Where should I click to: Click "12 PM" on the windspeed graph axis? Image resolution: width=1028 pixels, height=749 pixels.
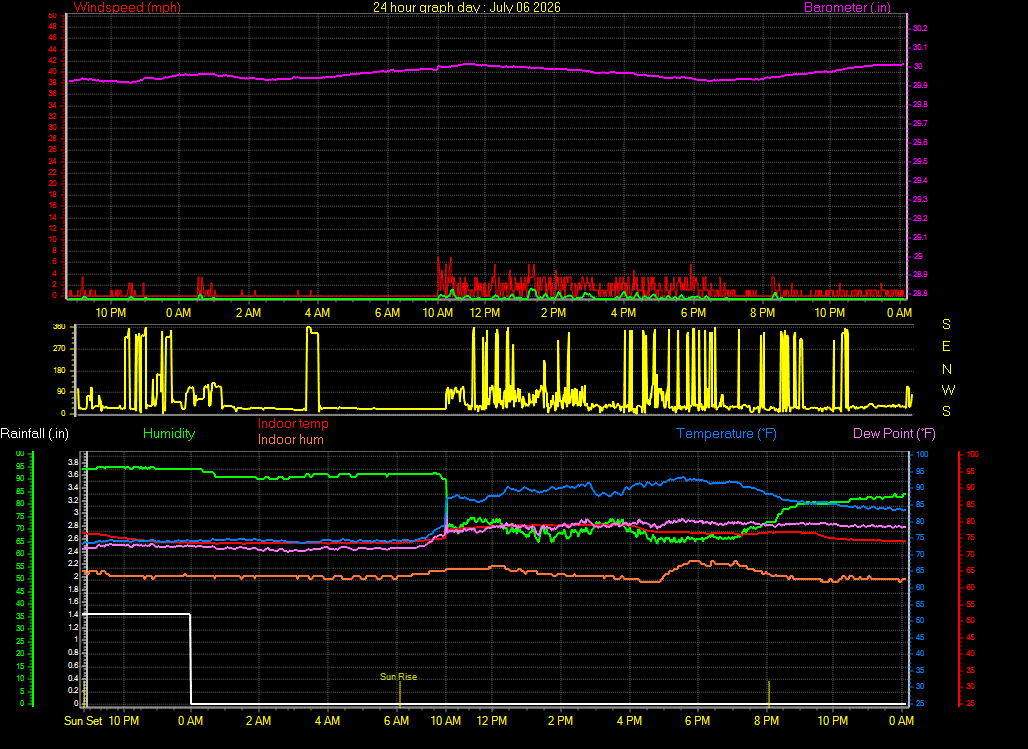[x=484, y=313]
